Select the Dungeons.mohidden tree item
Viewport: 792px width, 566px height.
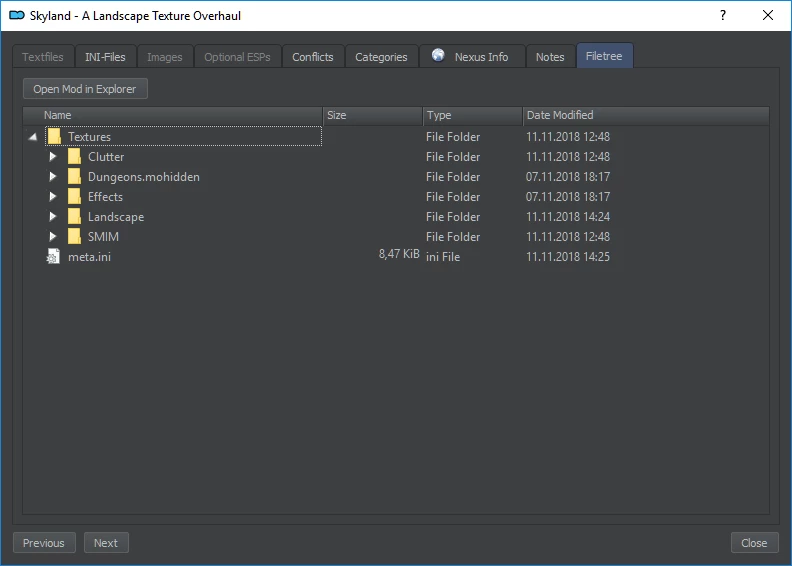(144, 177)
